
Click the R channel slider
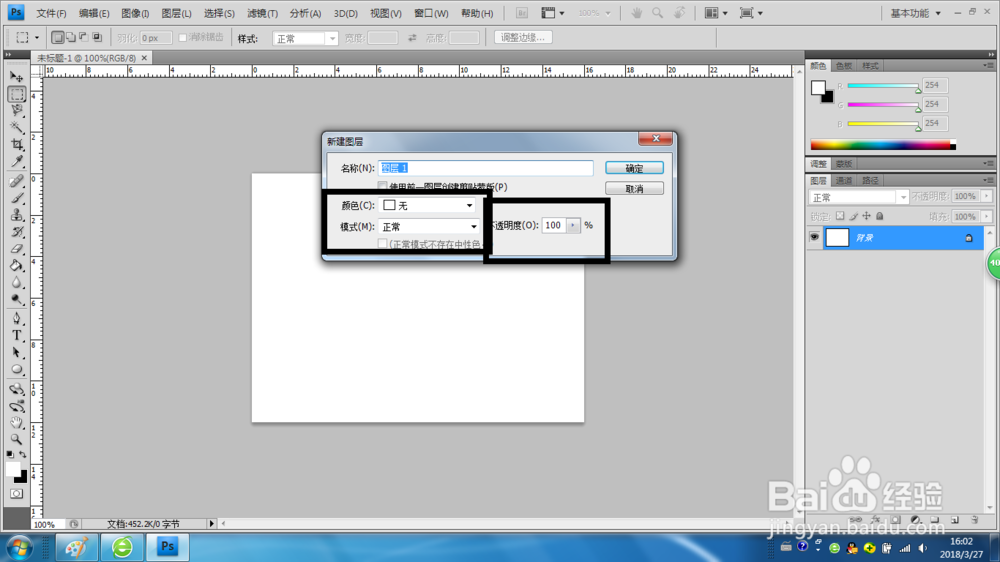coord(883,85)
